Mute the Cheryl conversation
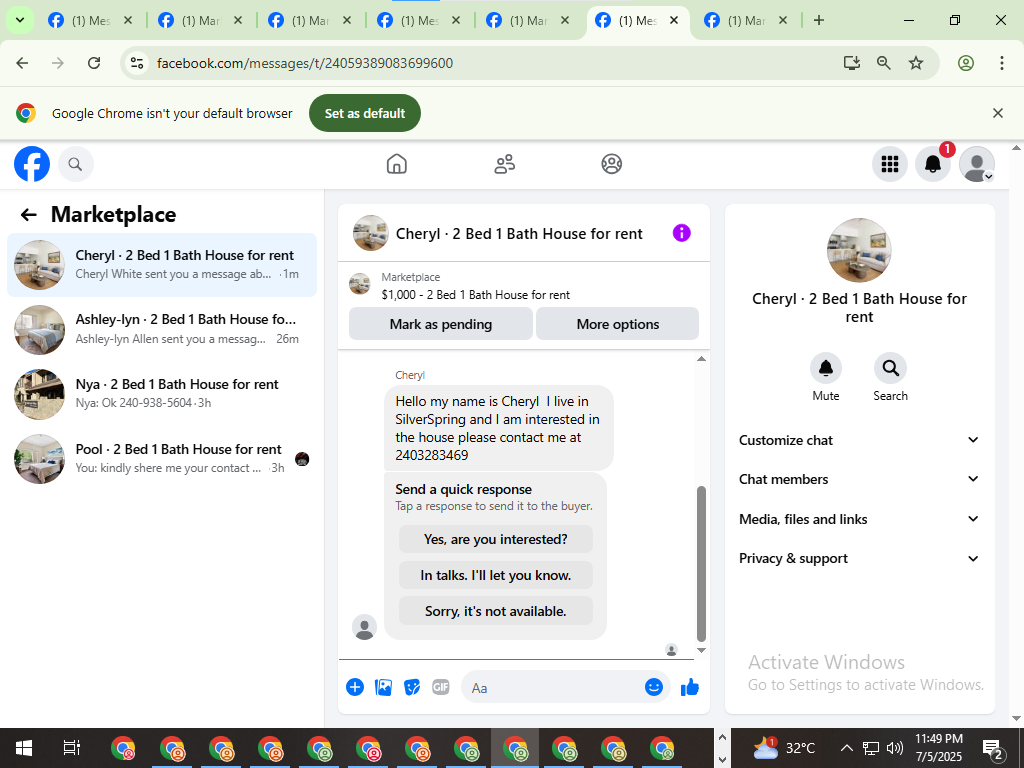This screenshot has height=768, width=1024. point(825,368)
